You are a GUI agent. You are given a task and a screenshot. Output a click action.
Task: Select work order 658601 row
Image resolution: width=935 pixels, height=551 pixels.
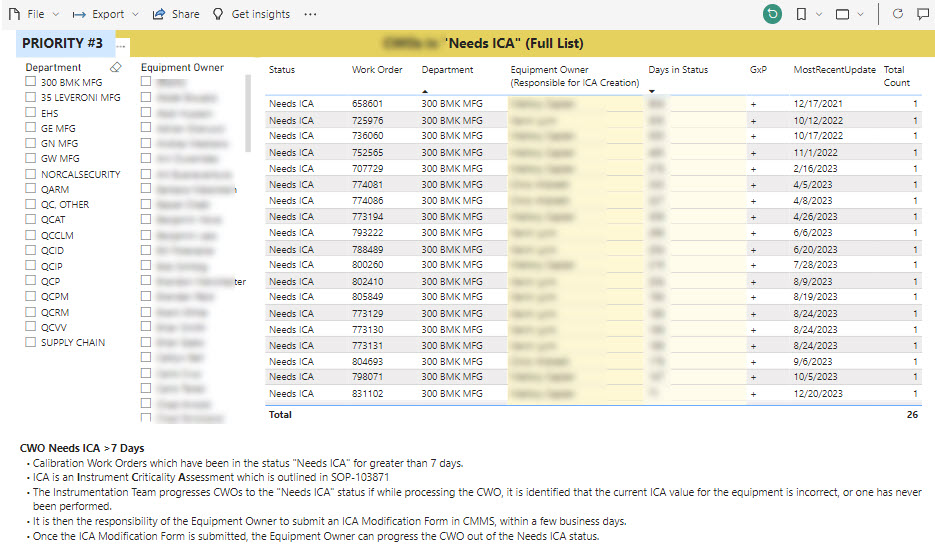[367, 103]
